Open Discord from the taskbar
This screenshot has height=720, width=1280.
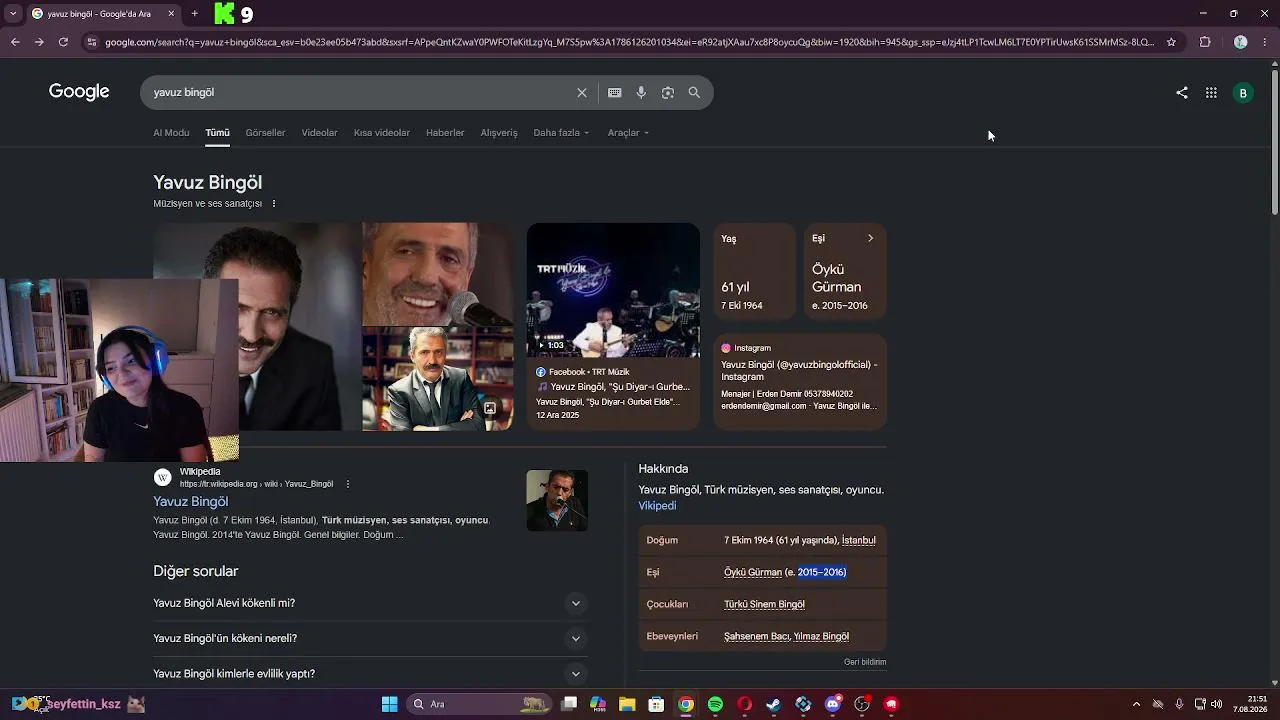coord(833,704)
